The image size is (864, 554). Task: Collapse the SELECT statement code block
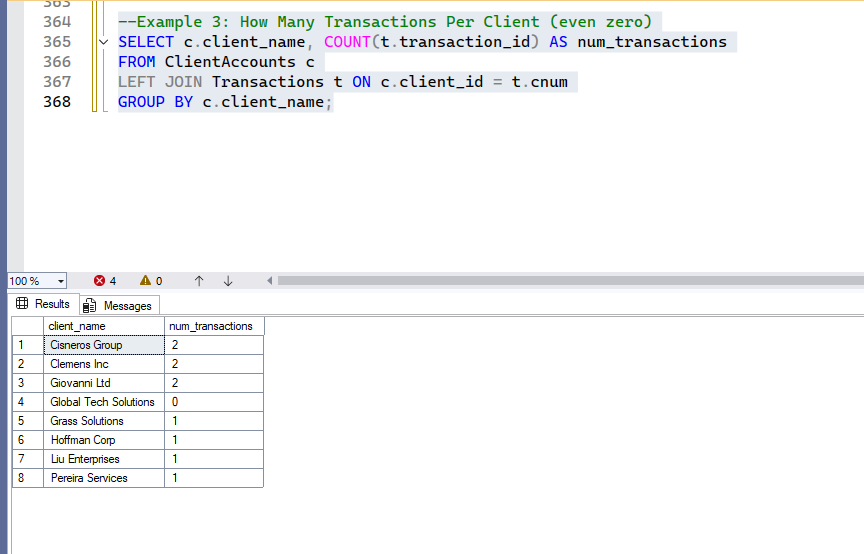pos(104,42)
